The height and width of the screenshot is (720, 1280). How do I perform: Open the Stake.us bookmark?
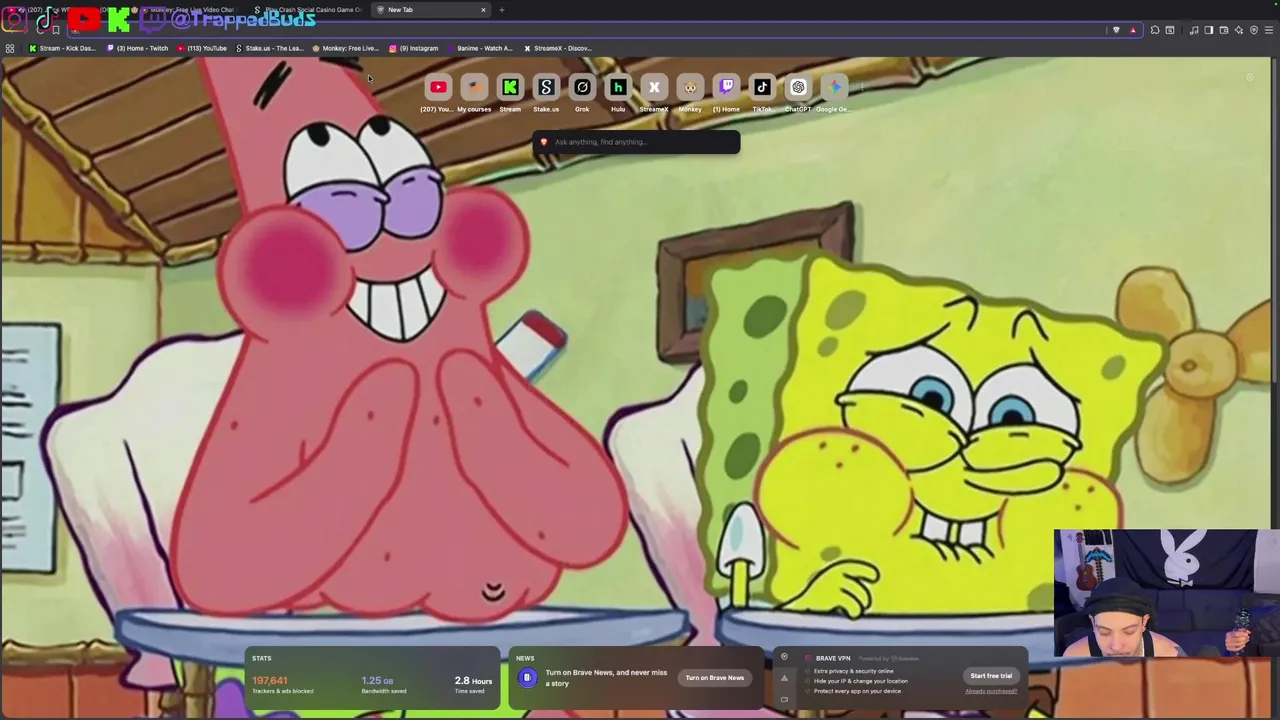click(x=270, y=48)
